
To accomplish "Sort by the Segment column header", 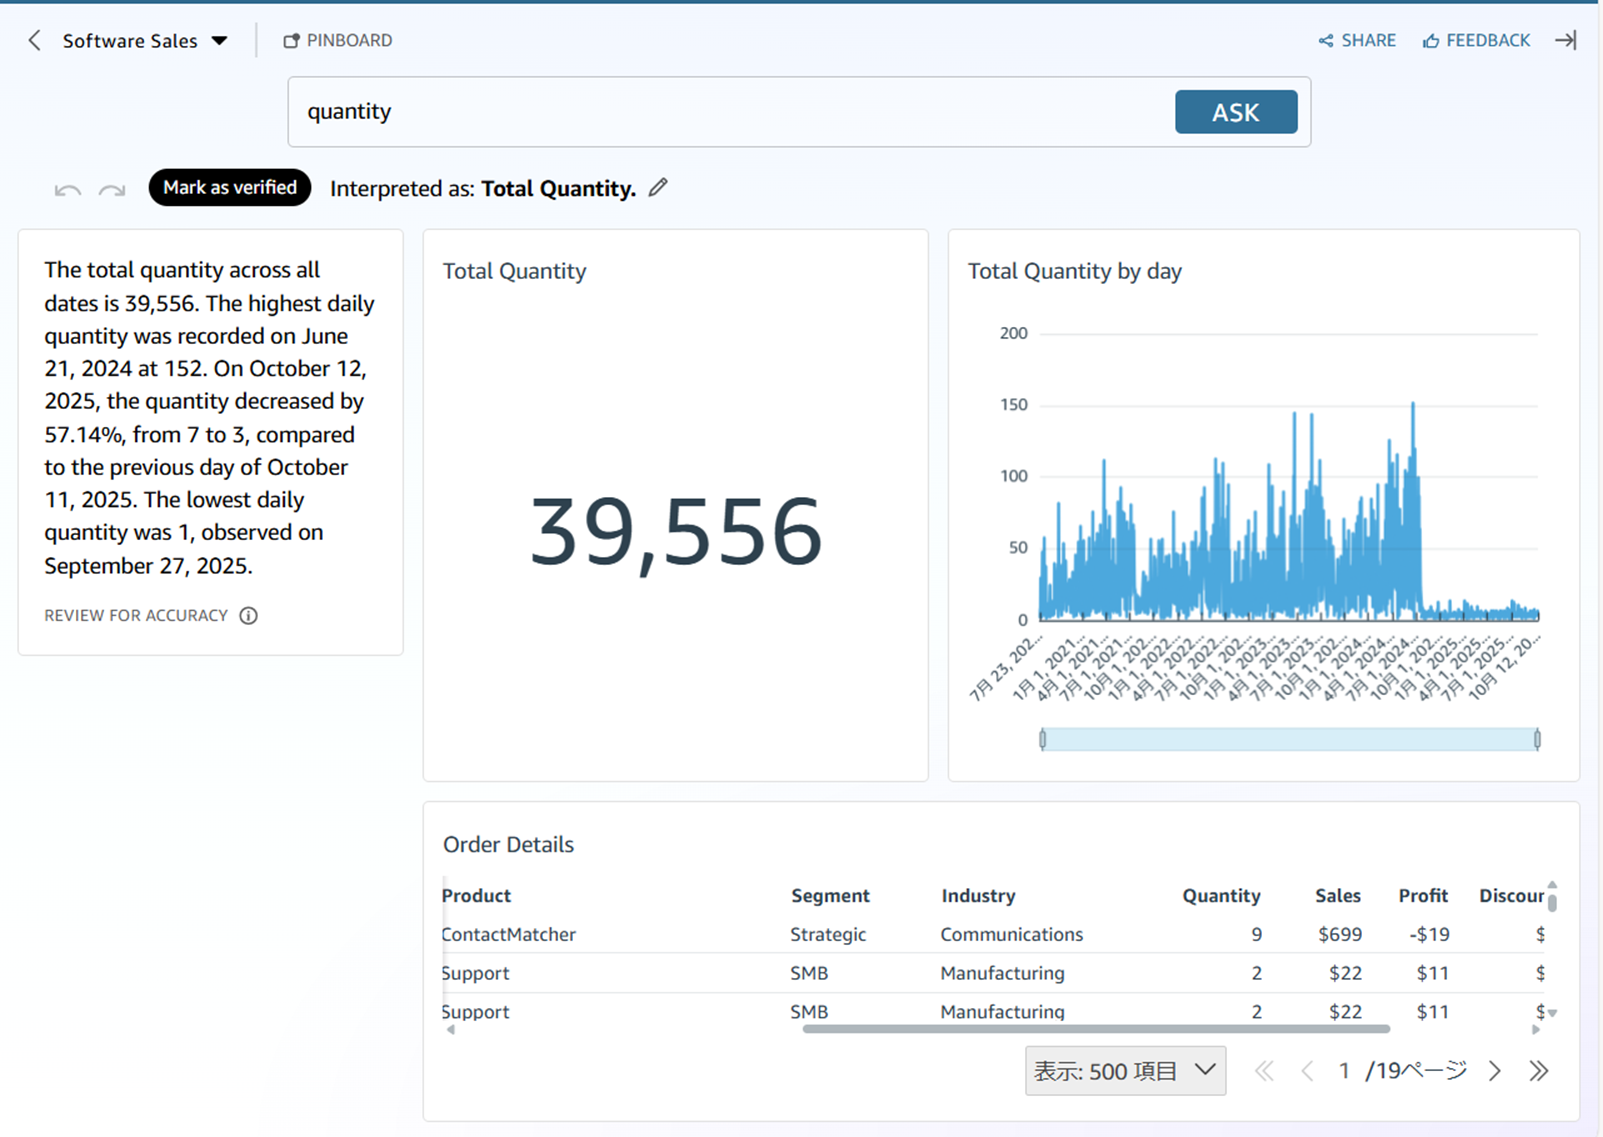I will point(830,896).
